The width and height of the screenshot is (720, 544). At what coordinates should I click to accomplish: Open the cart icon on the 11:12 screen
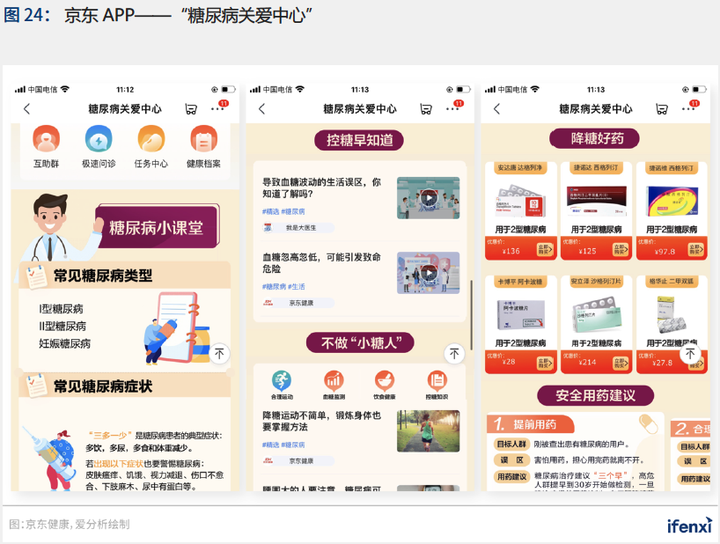click(x=191, y=109)
